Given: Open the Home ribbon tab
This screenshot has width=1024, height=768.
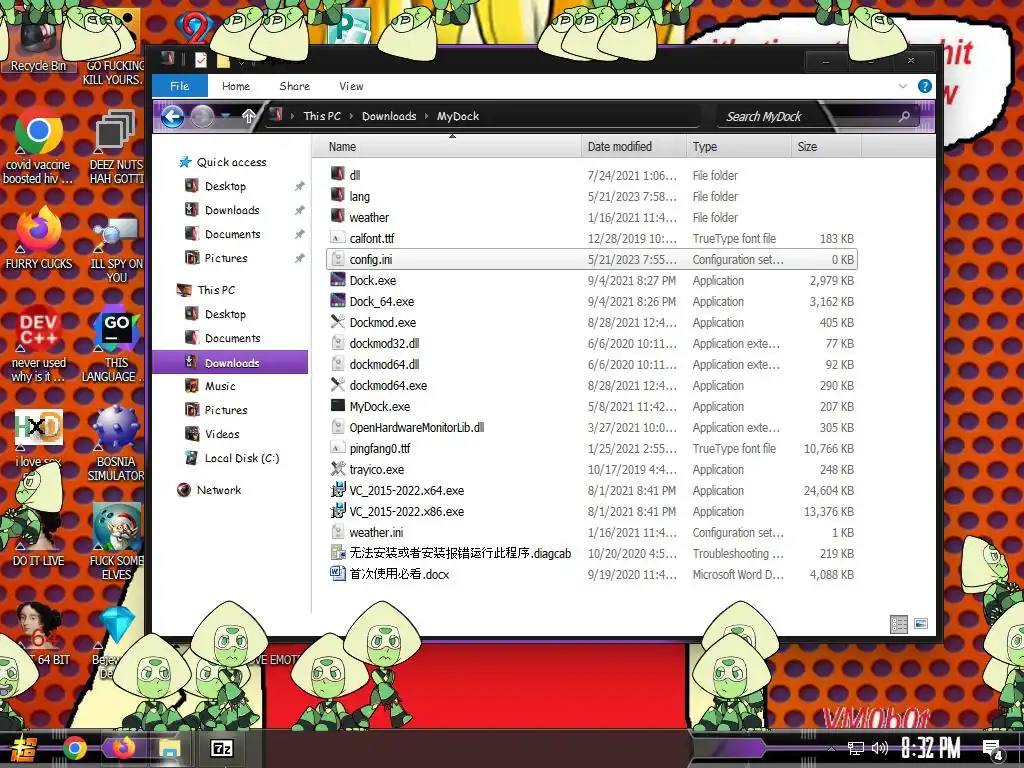Looking at the screenshot, I should tap(236, 86).
